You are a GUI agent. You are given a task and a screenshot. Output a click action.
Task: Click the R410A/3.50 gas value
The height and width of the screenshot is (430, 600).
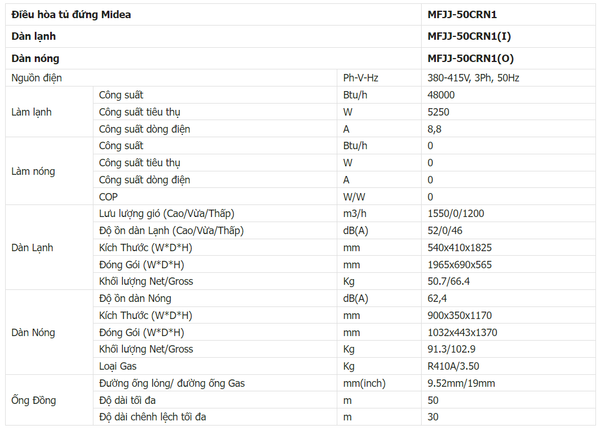coord(455,367)
